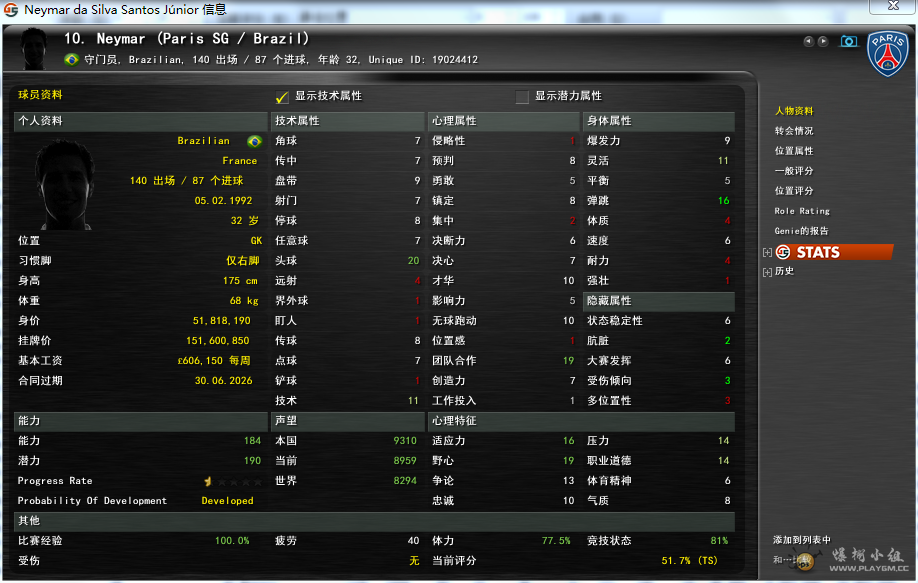The width and height of the screenshot is (918, 583).
Task: Click the camera screenshot icon
Action: (849, 41)
